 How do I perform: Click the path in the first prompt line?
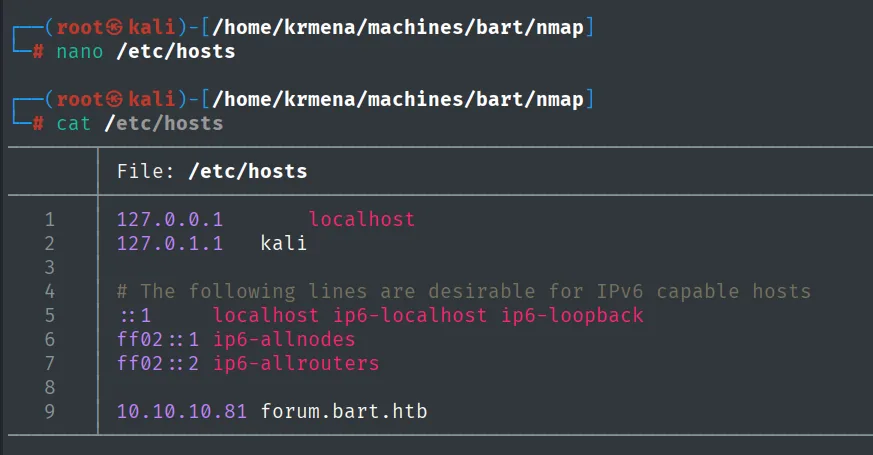[398, 27]
